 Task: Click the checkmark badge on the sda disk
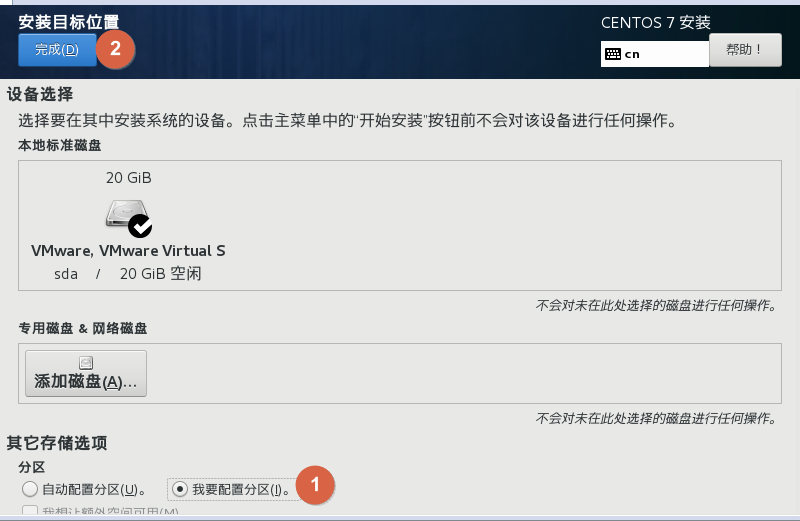(140, 226)
